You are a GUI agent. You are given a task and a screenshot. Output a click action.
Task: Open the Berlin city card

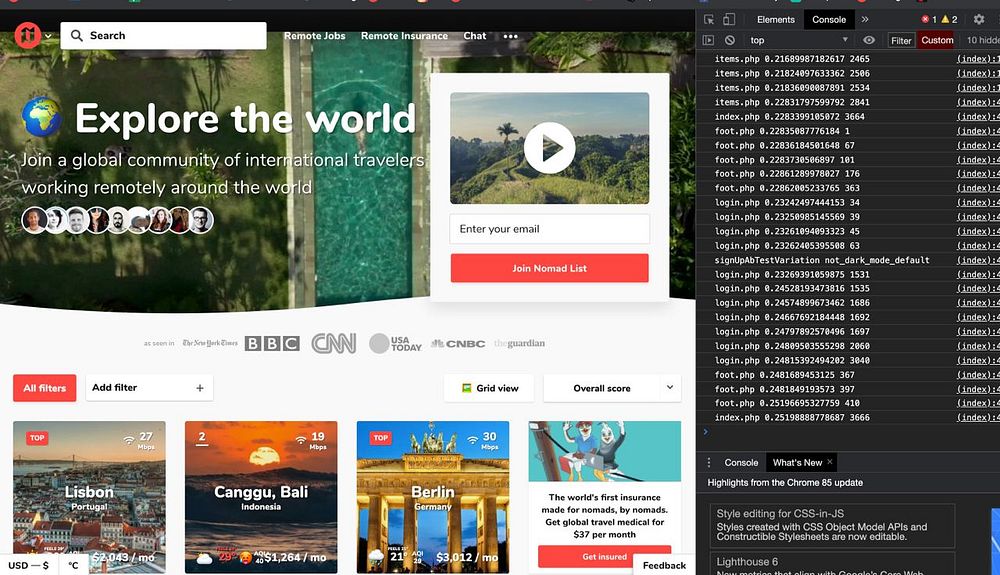433,497
